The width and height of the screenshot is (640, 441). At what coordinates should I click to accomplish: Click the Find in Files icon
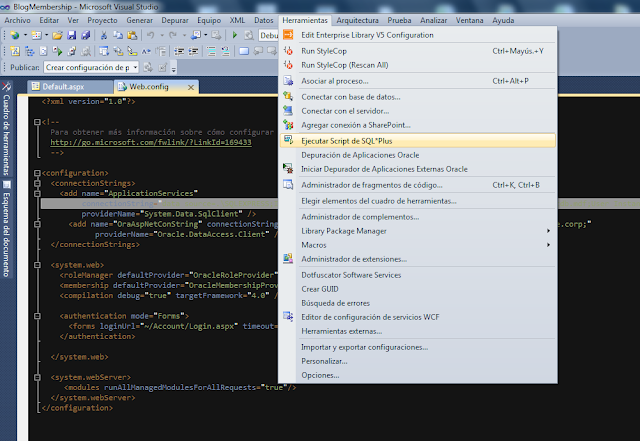click(249, 36)
